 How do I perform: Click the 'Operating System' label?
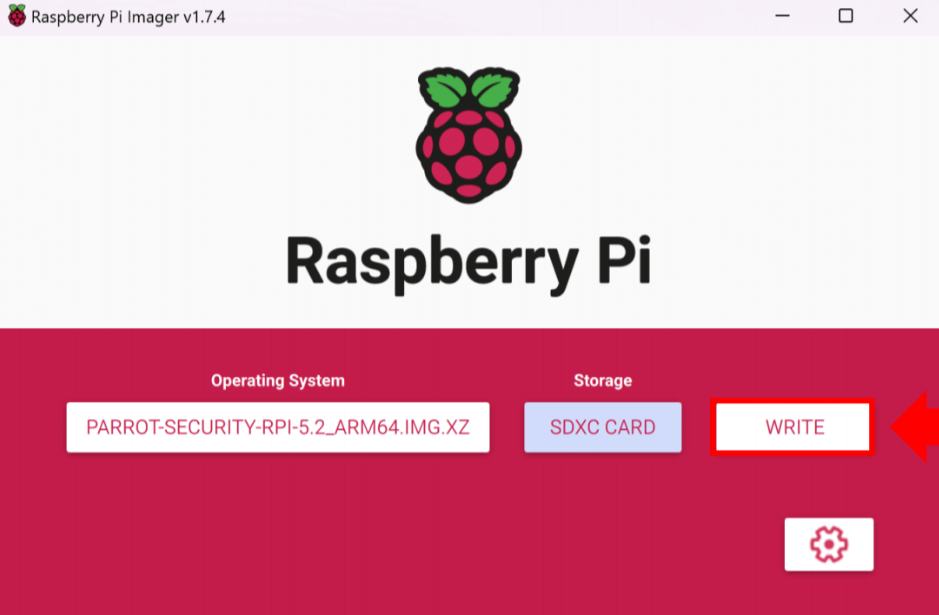[x=278, y=381]
